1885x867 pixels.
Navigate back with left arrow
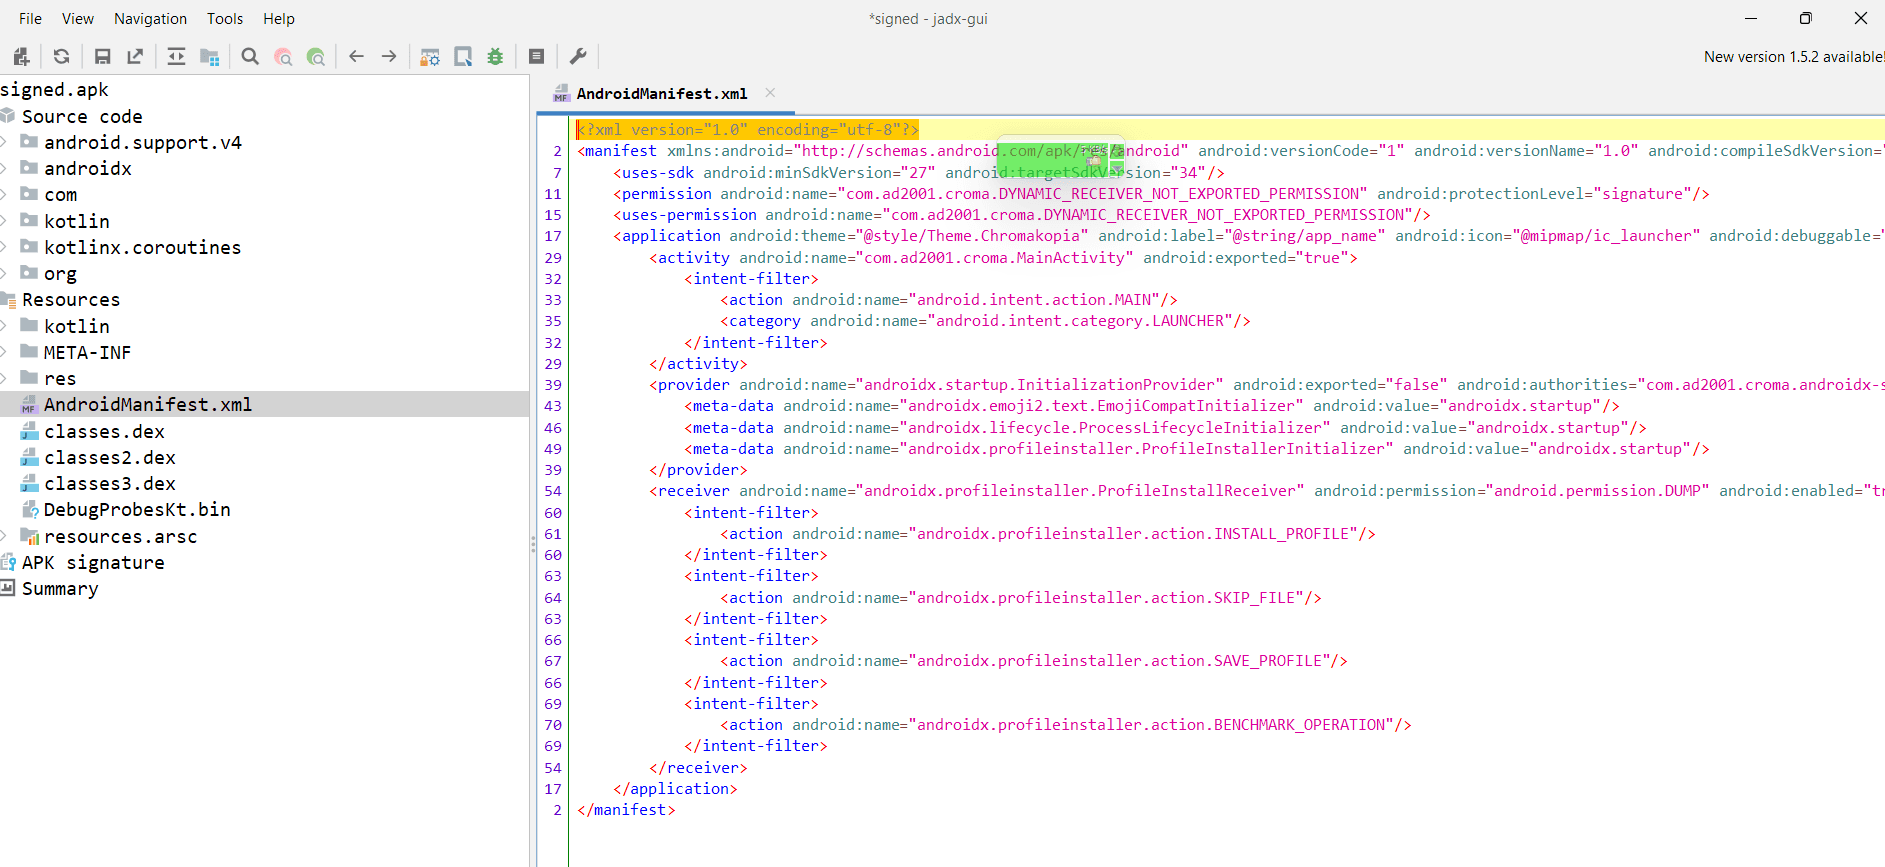(x=356, y=57)
